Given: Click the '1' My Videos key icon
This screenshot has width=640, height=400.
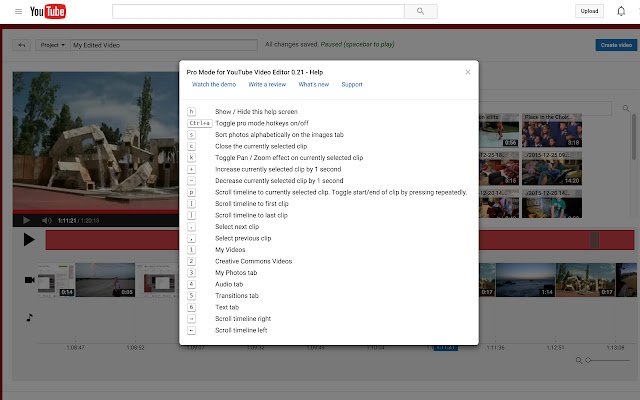Looking at the screenshot, I should (191, 249).
